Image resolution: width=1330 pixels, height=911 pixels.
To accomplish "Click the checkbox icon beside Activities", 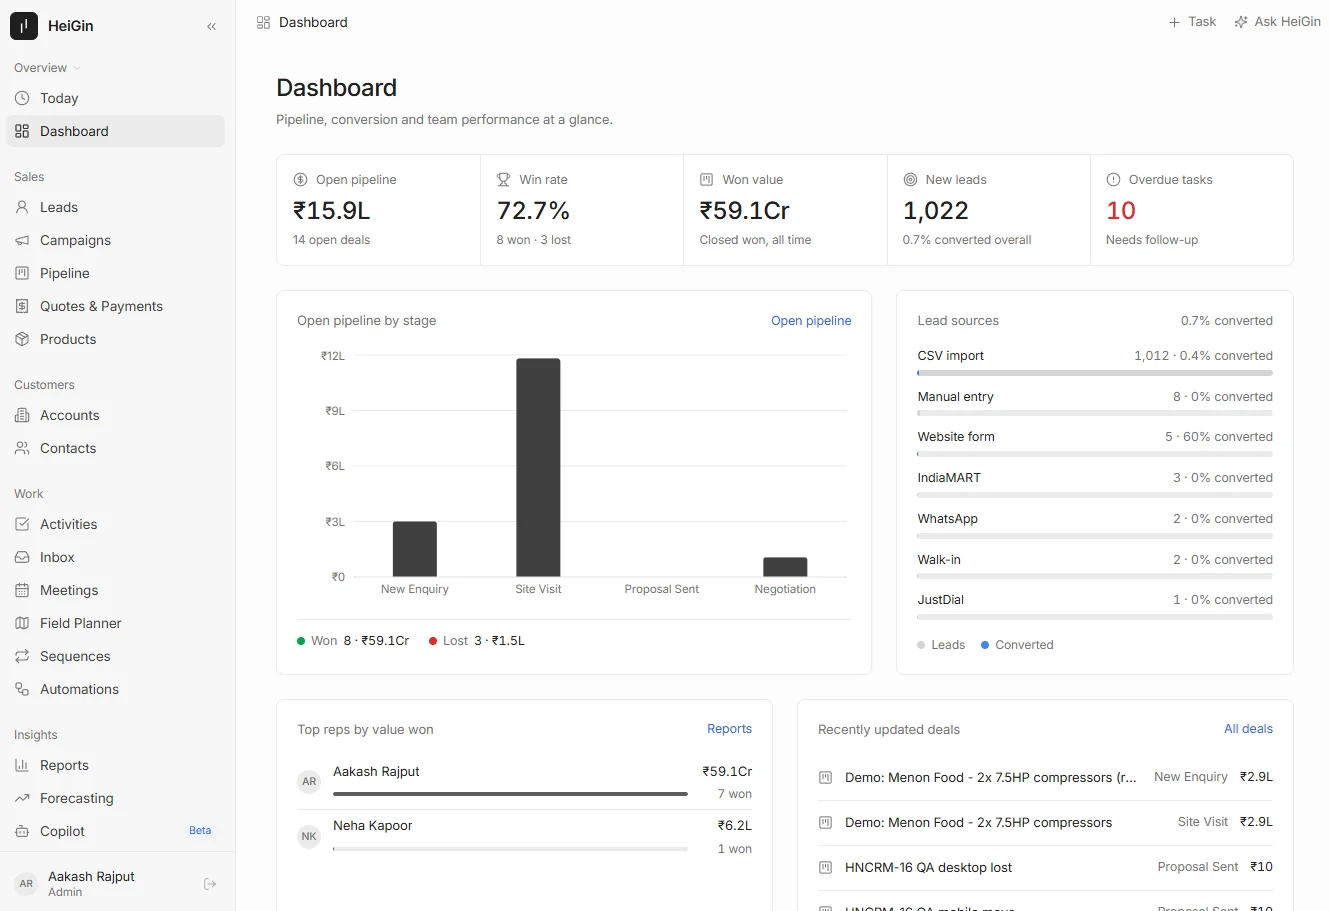I will click(22, 524).
